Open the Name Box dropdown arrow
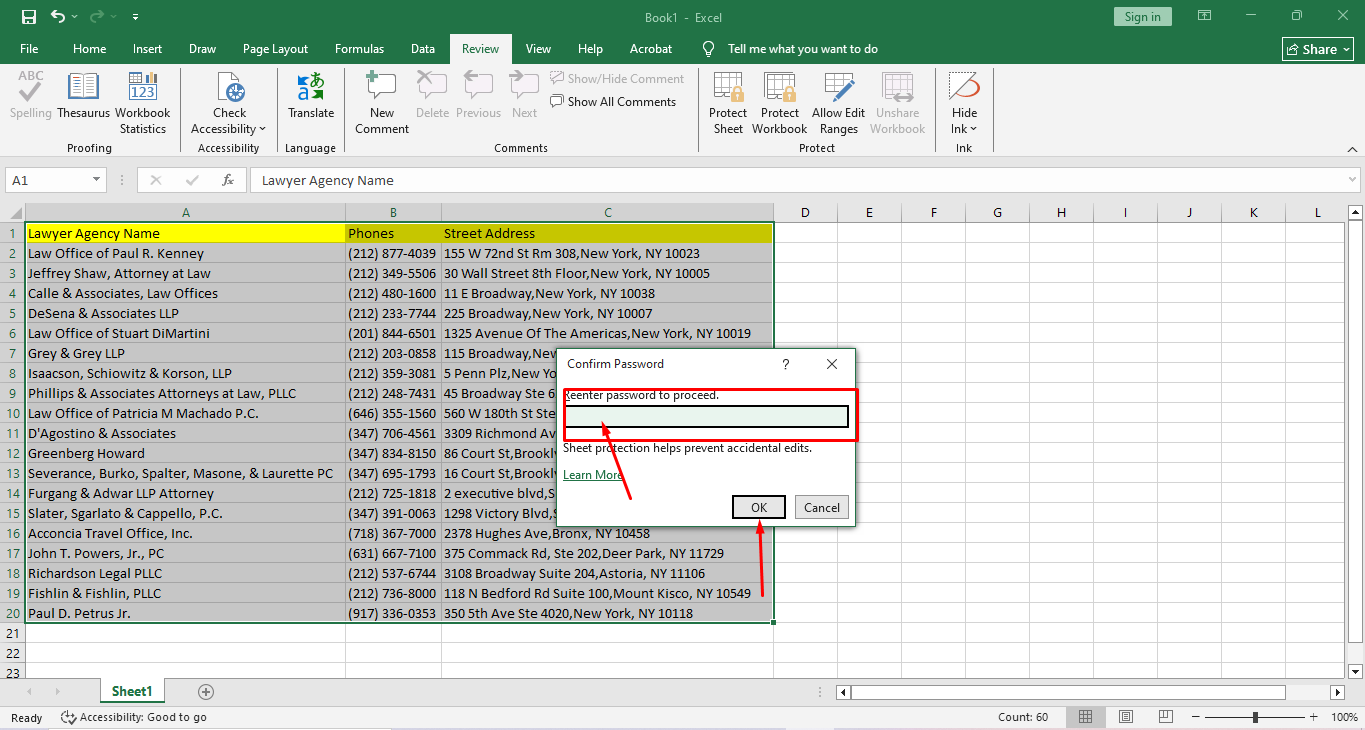1365x730 pixels. point(97,180)
